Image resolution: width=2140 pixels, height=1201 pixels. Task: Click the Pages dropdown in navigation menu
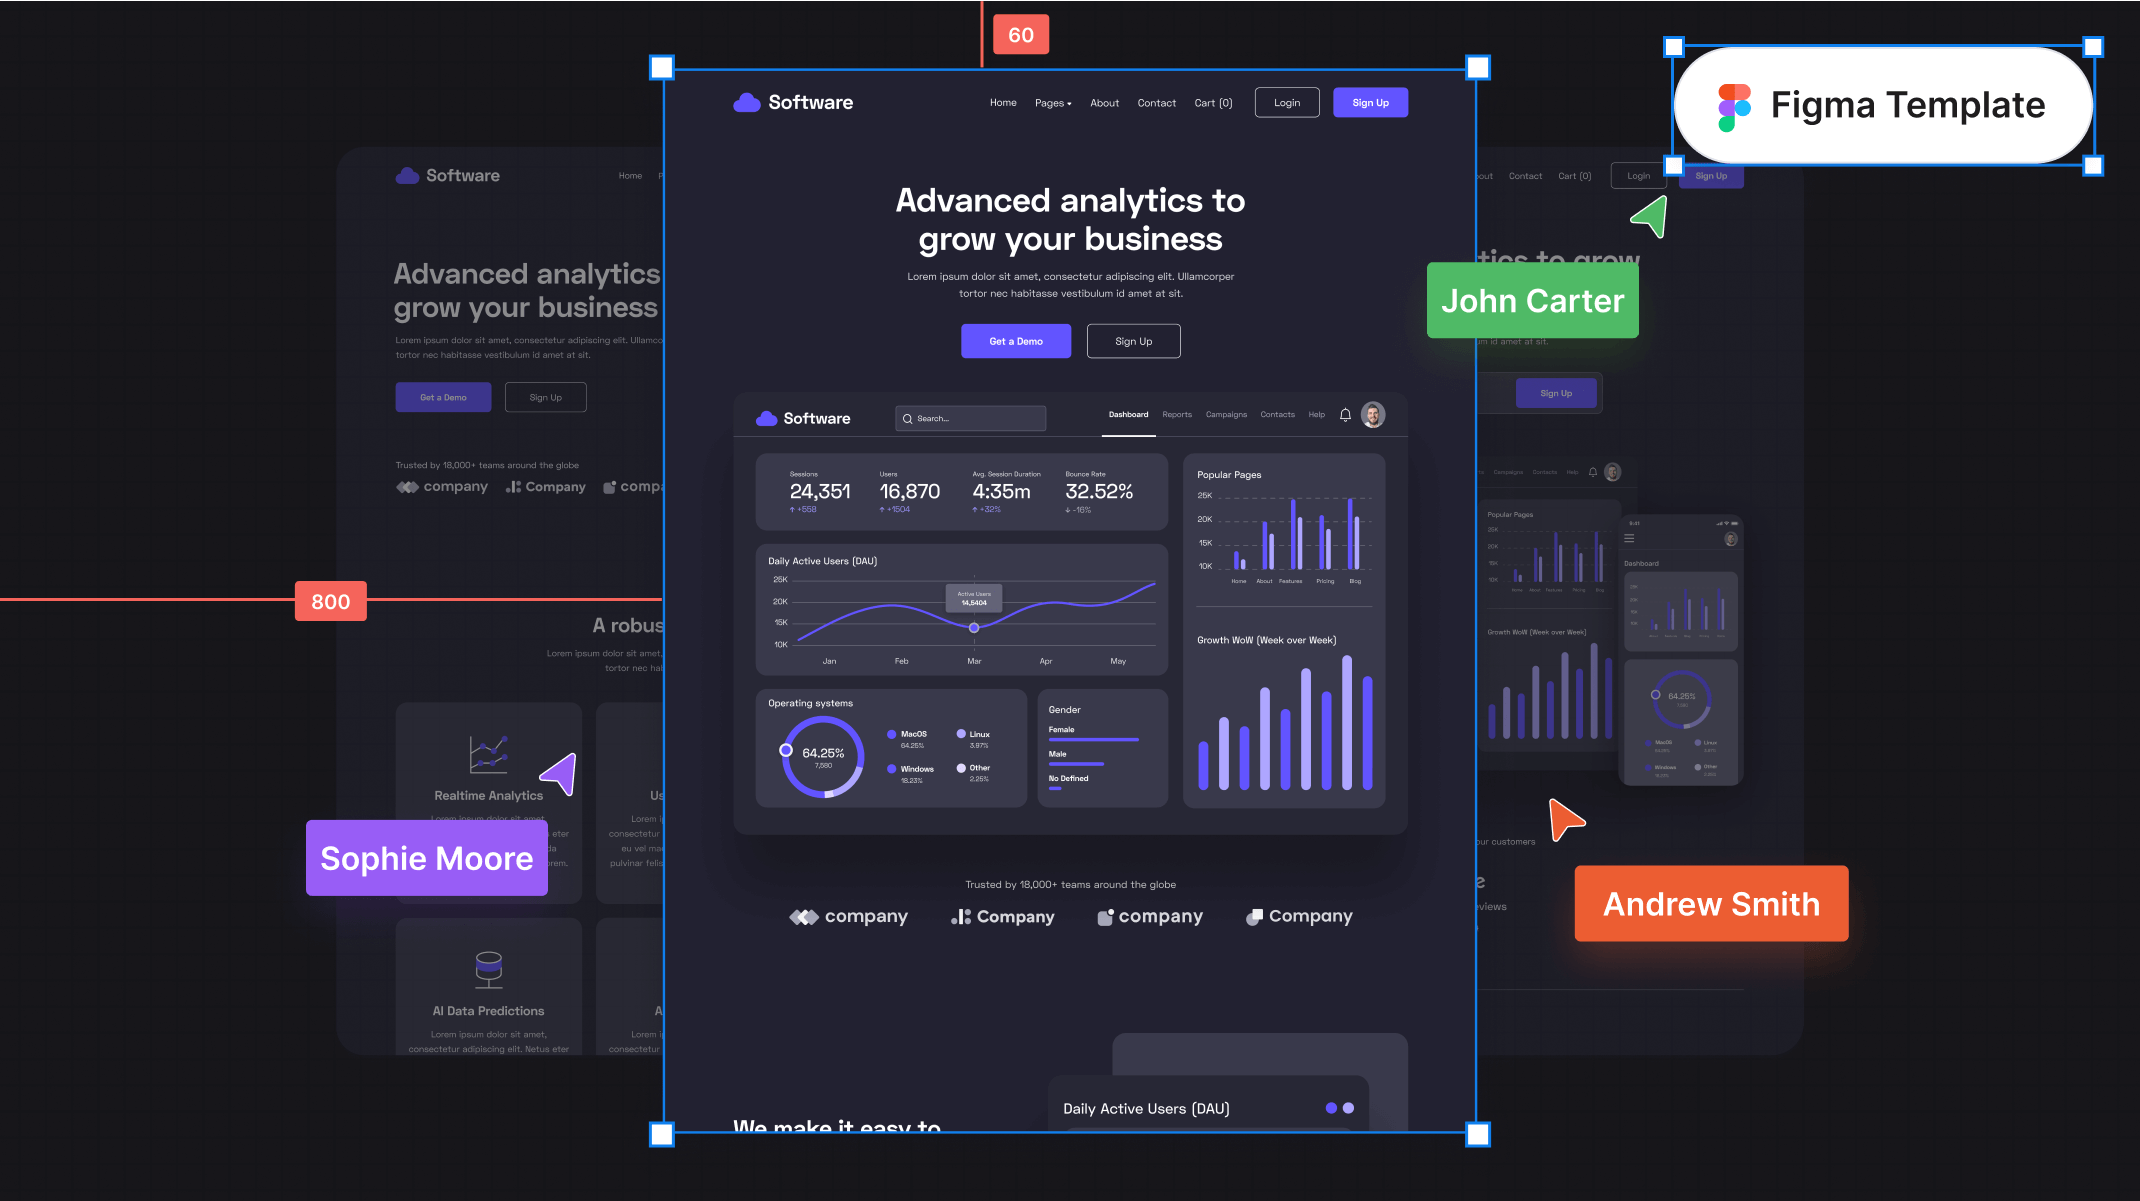coord(1052,103)
